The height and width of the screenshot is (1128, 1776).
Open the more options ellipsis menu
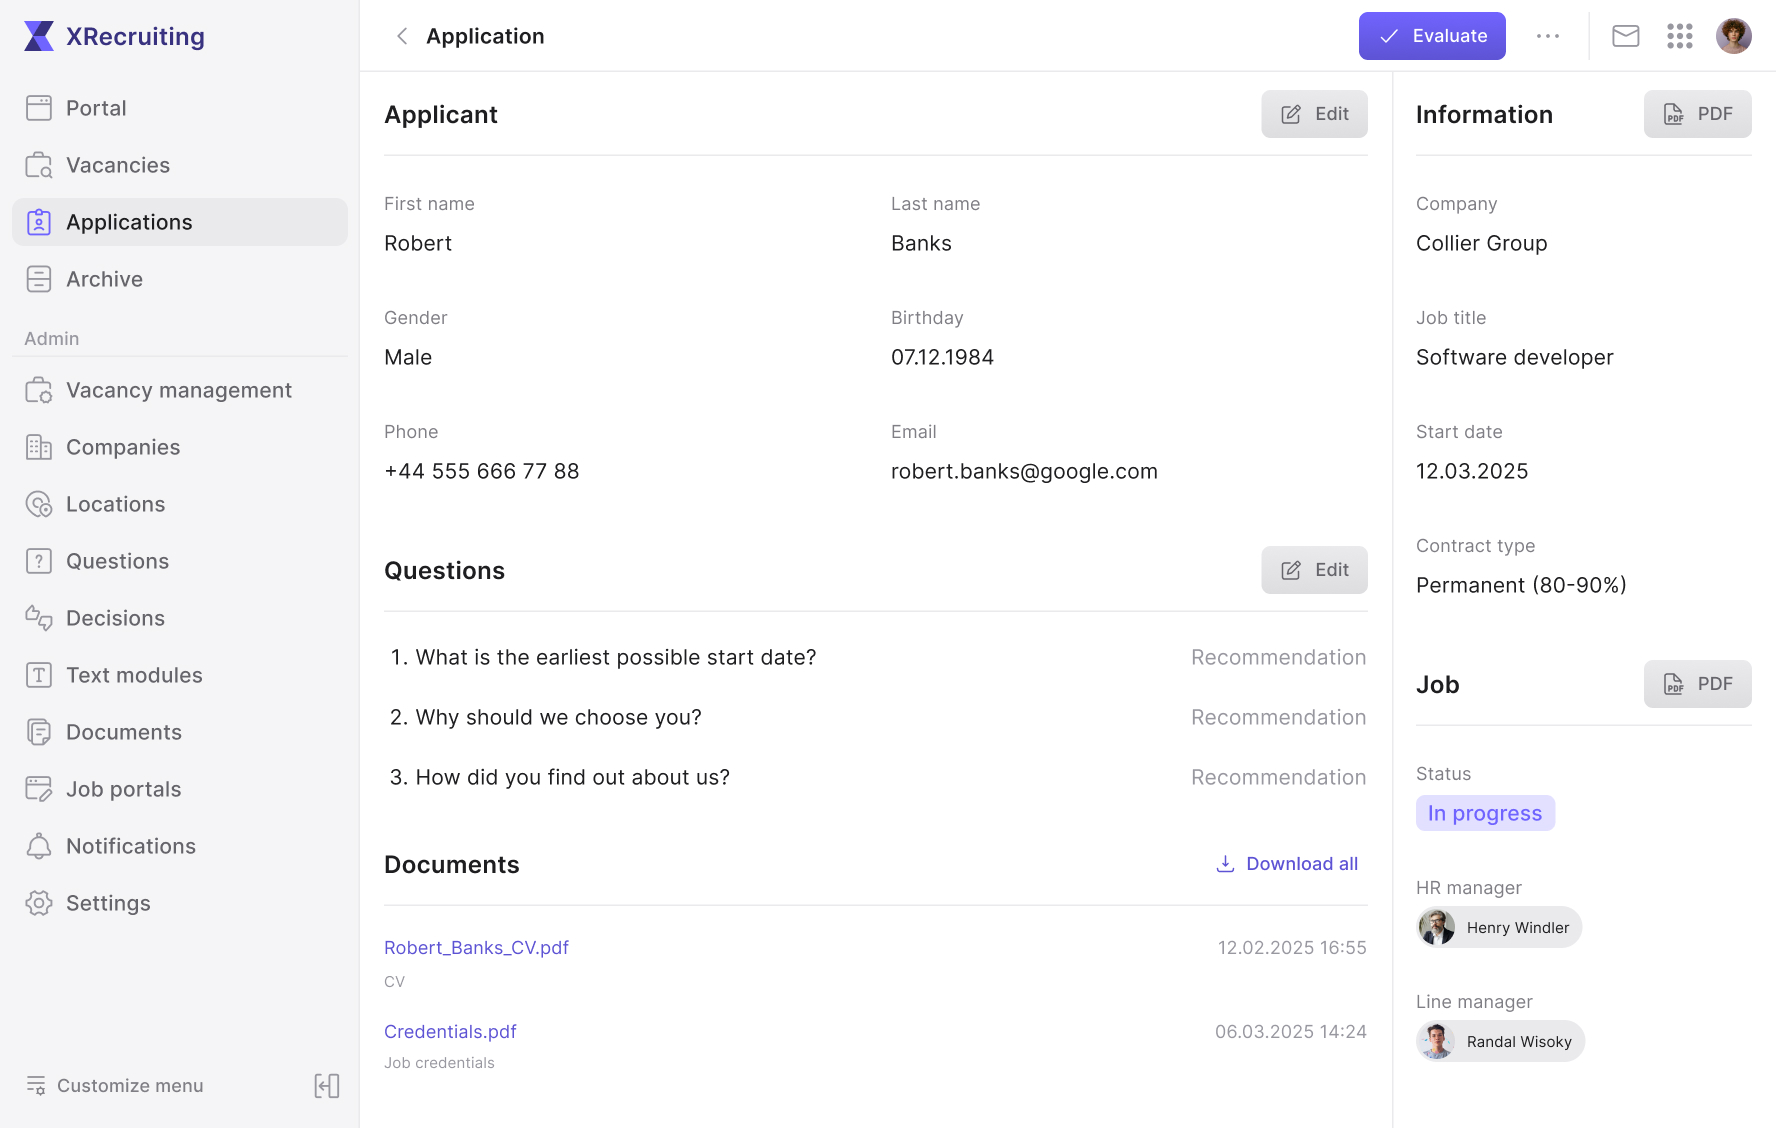point(1548,36)
